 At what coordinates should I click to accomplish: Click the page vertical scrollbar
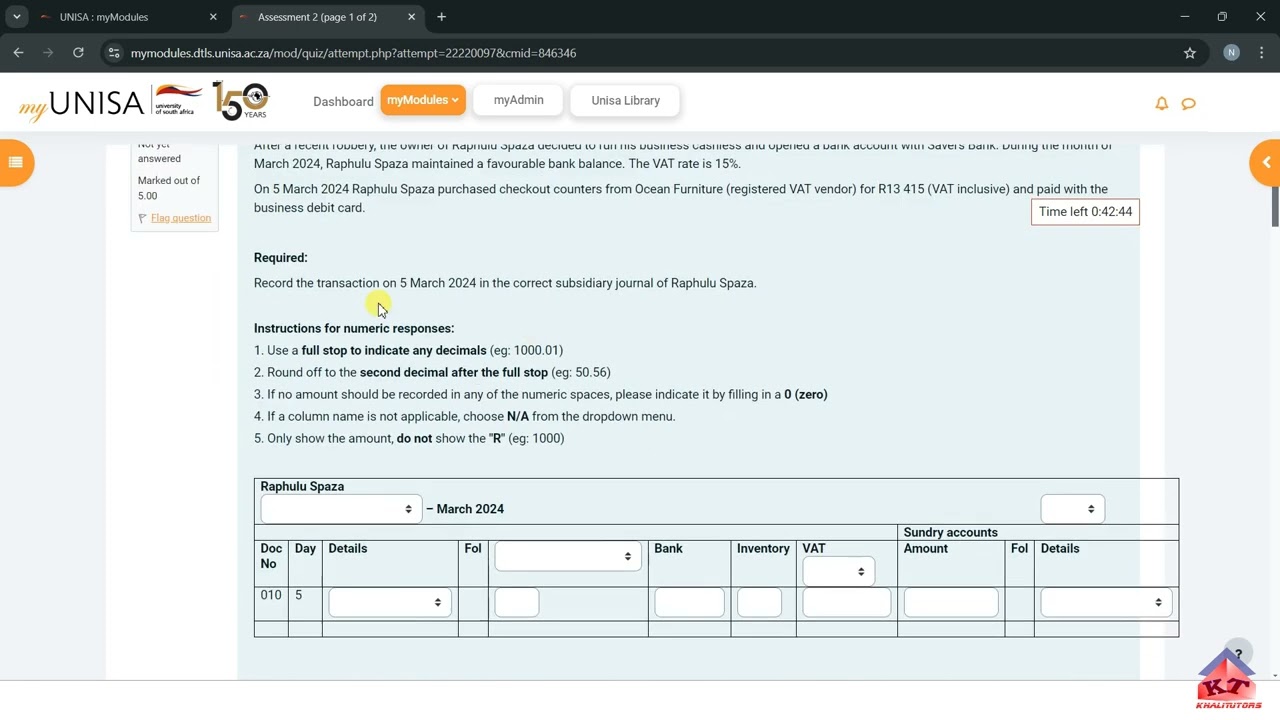point(1274,205)
